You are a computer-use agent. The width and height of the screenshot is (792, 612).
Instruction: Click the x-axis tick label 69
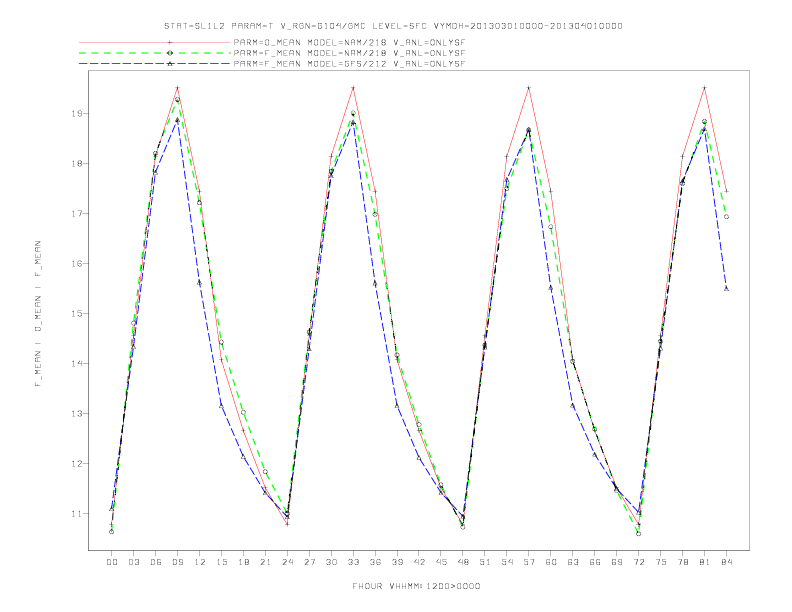pyautogui.click(x=617, y=562)
